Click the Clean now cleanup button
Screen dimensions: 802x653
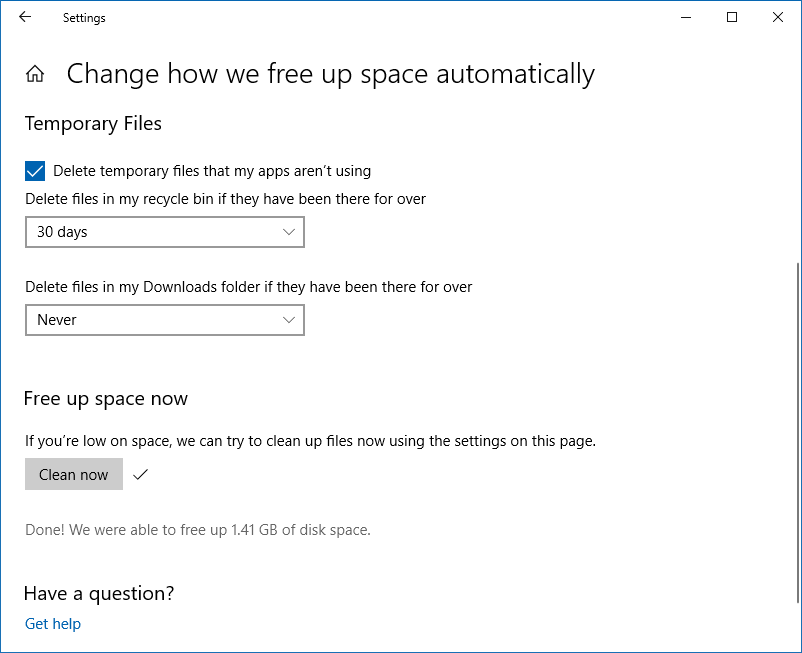click(73, 474)
